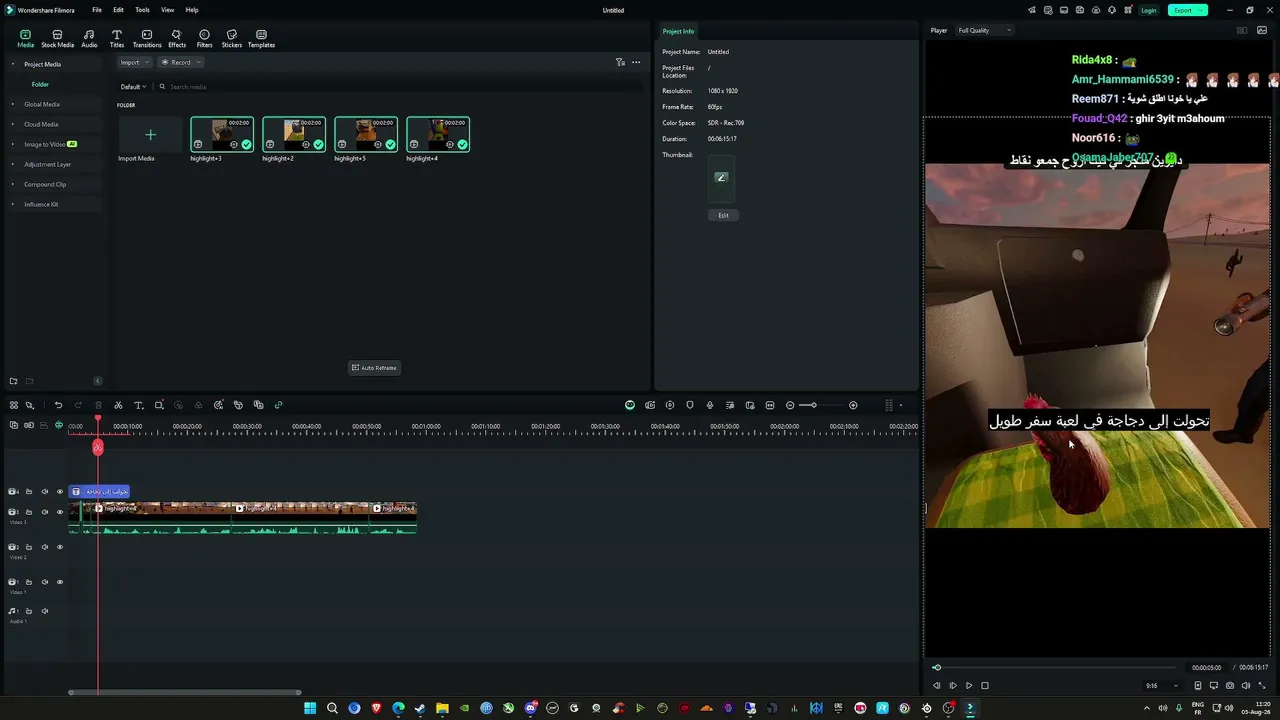Hide the Video 3 track

(60, 512)
